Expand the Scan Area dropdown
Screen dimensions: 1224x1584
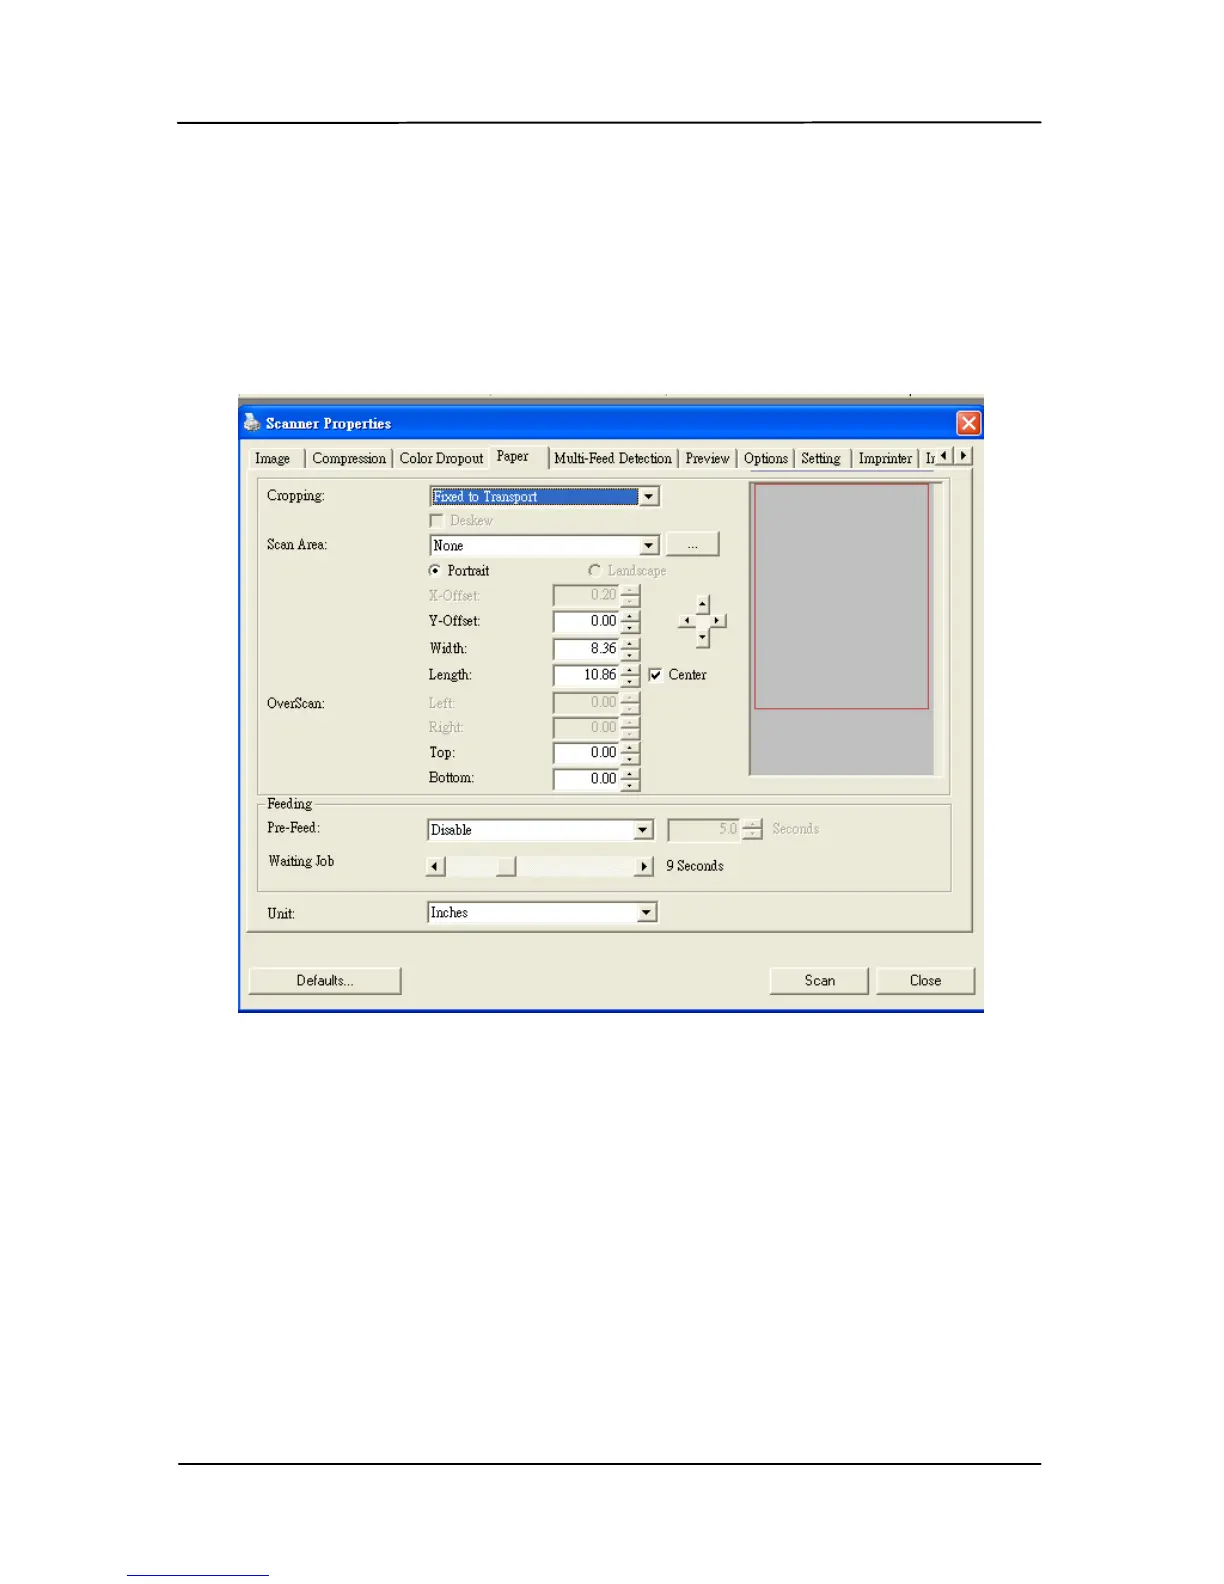click(x=649, y=545)
